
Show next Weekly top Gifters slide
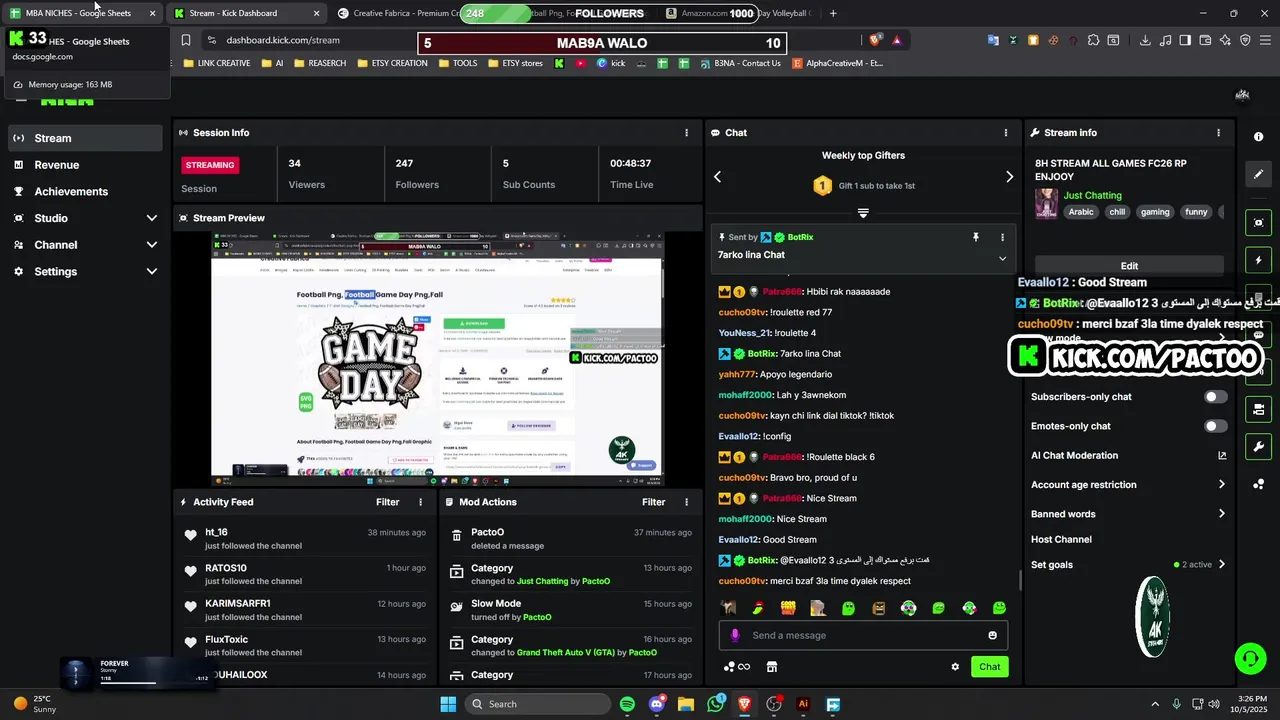tap(1009, 177)
